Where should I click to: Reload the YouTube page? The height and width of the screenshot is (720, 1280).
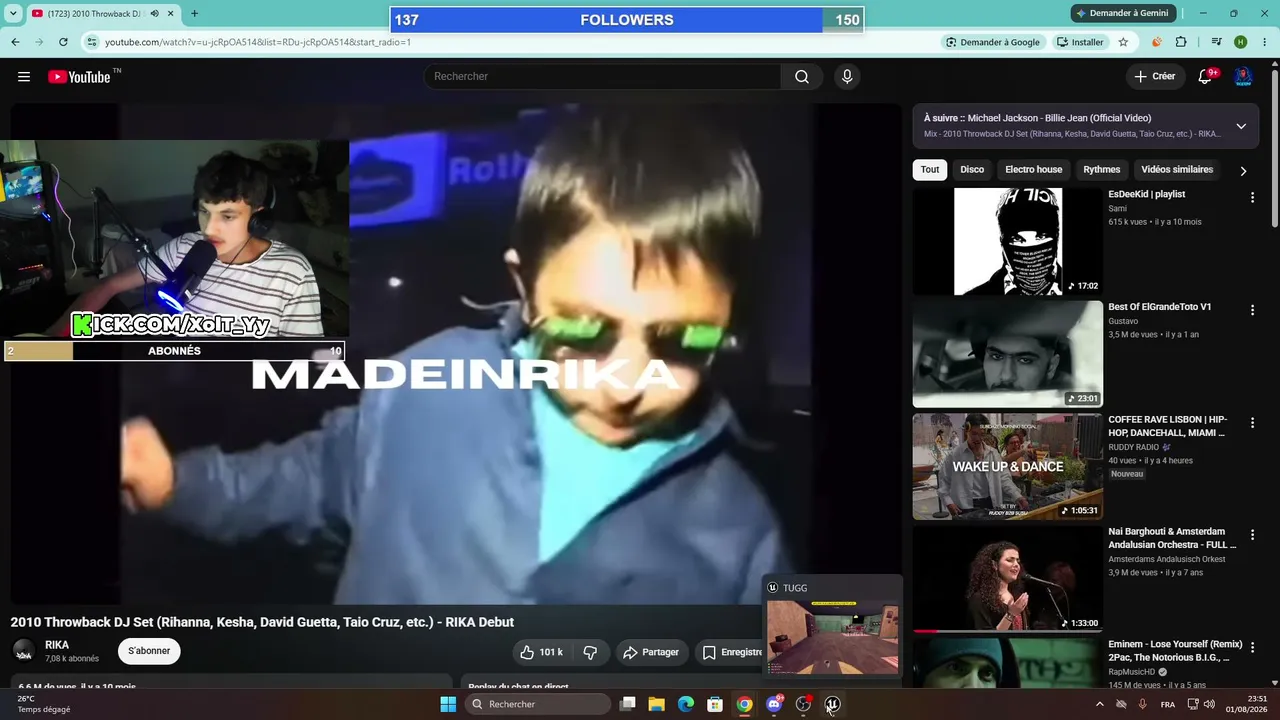pyautogui.click(x=63, y=42)
